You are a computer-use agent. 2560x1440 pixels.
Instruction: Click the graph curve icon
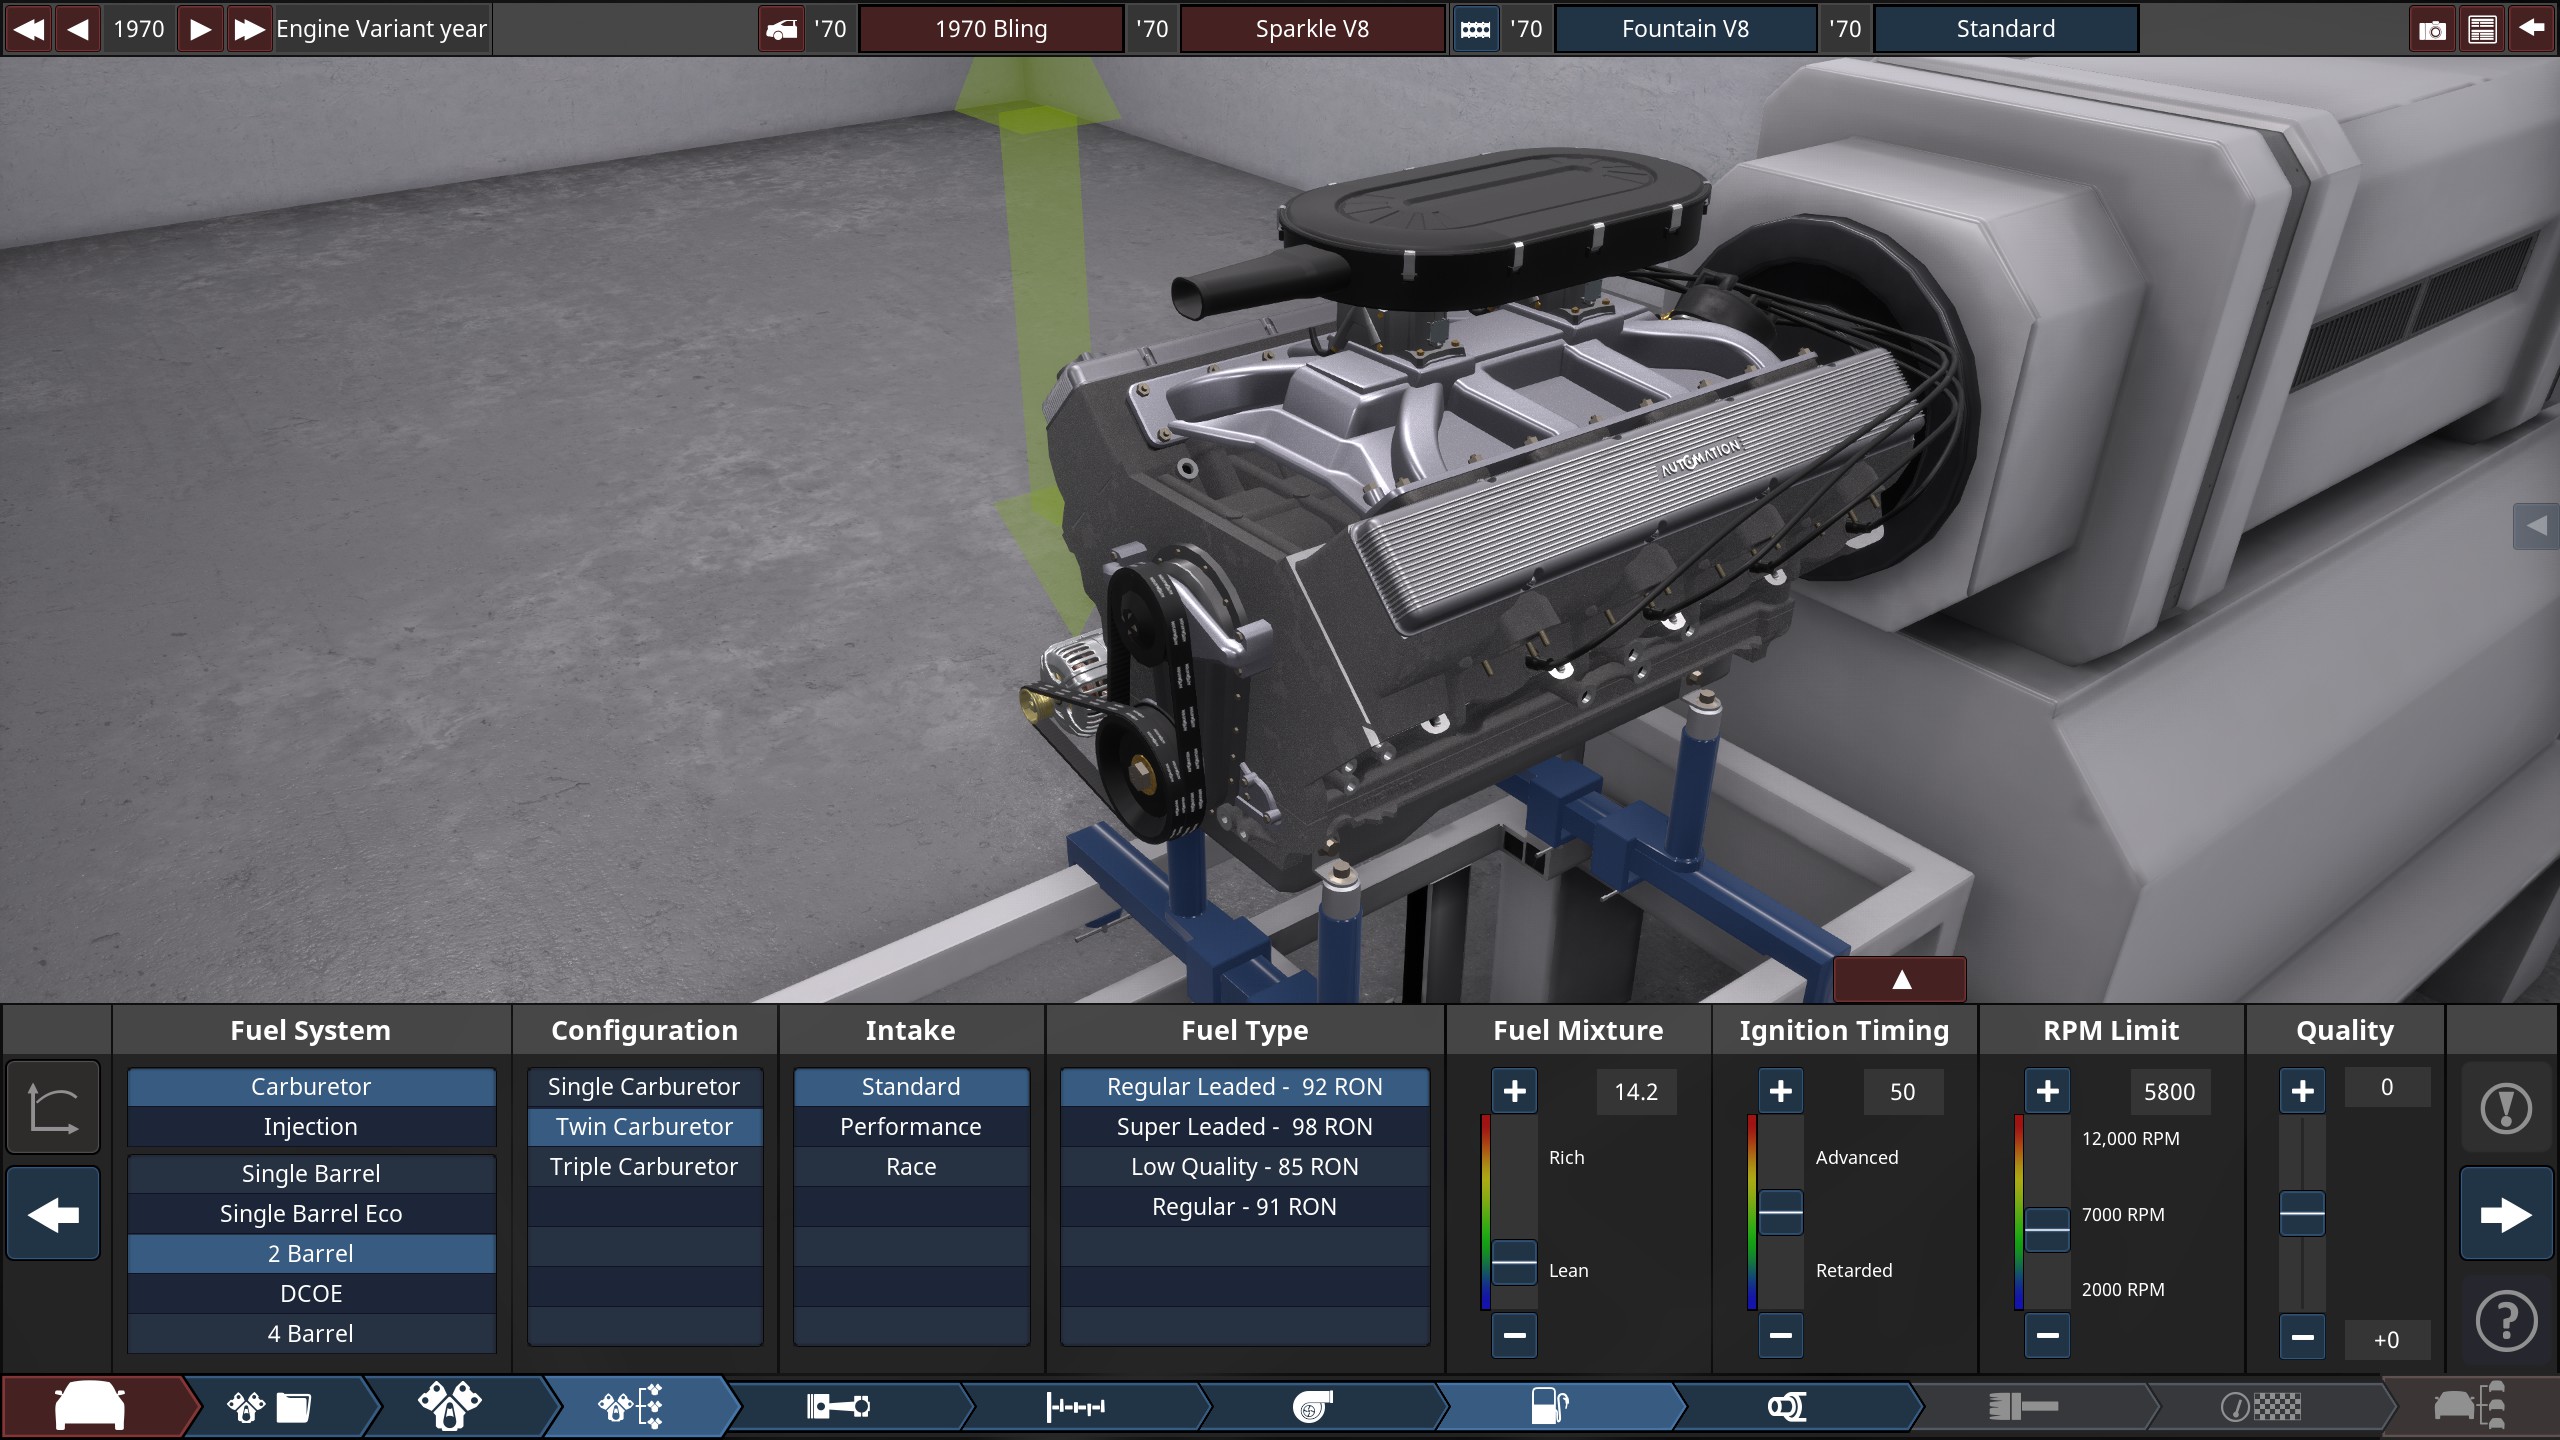point(53,1108)
